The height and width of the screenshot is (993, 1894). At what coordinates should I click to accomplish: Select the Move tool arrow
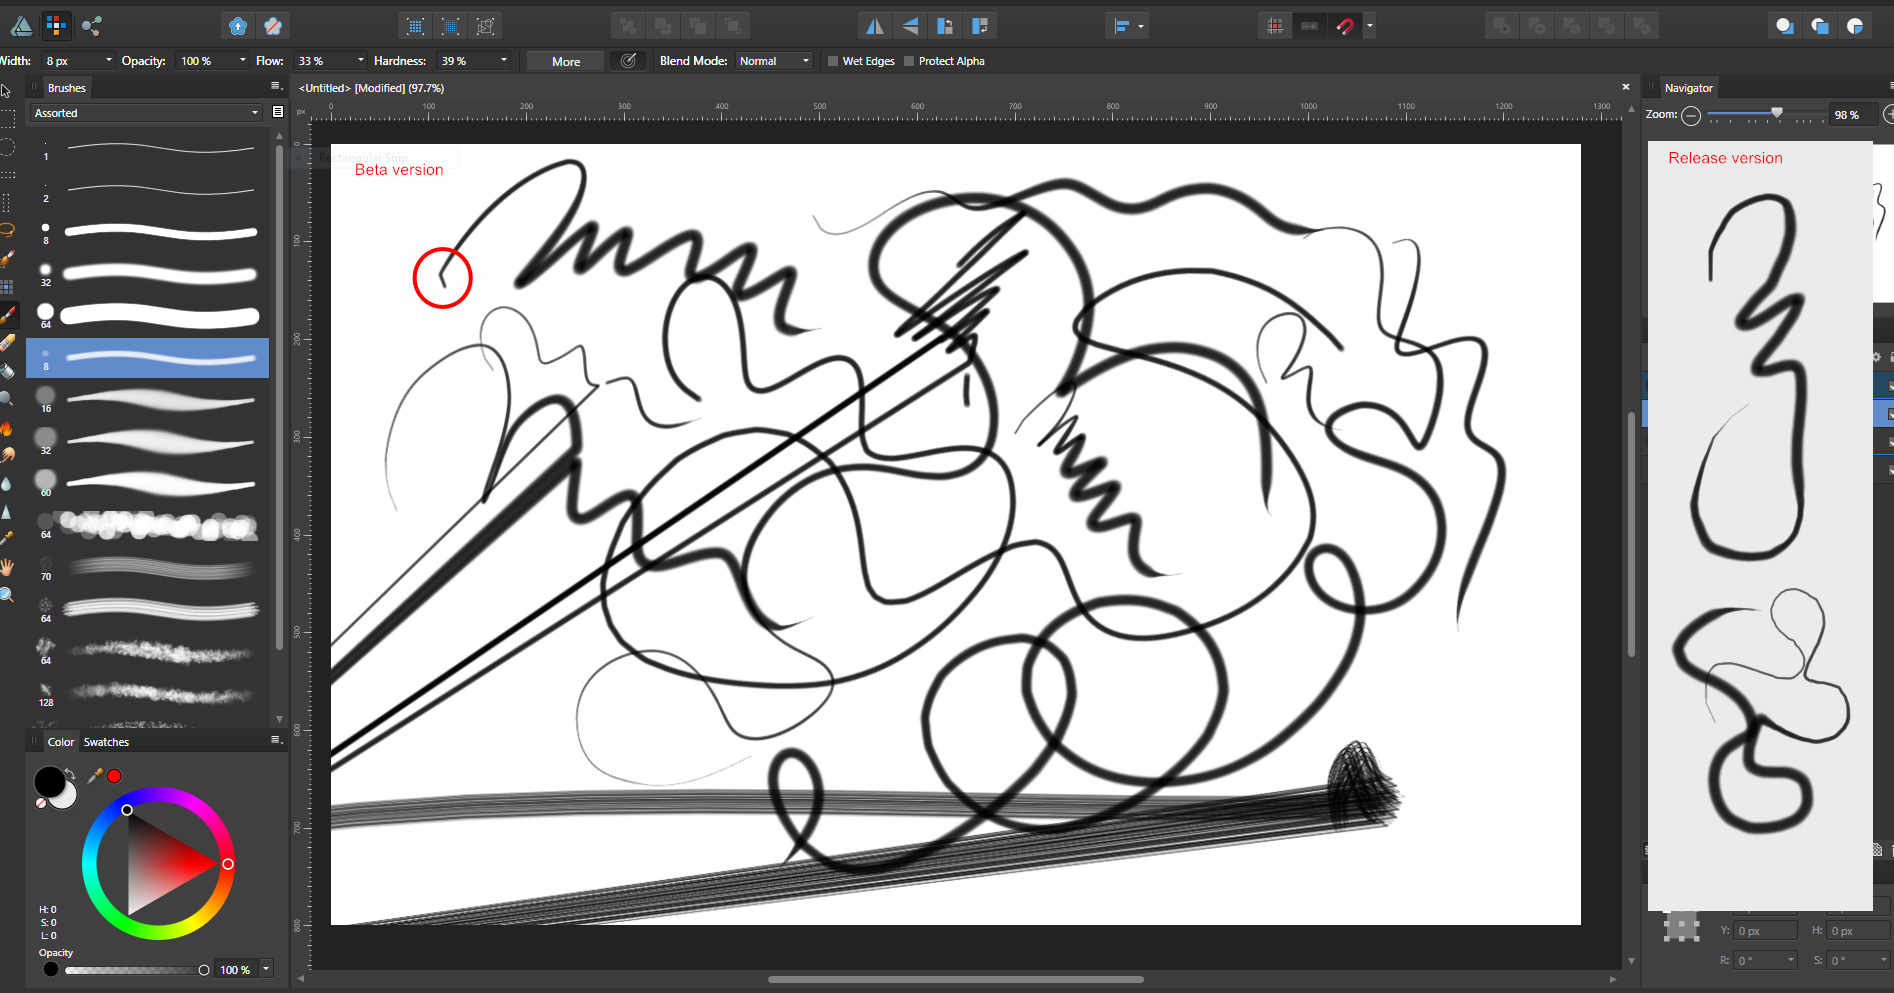click(x=6, y=91)
